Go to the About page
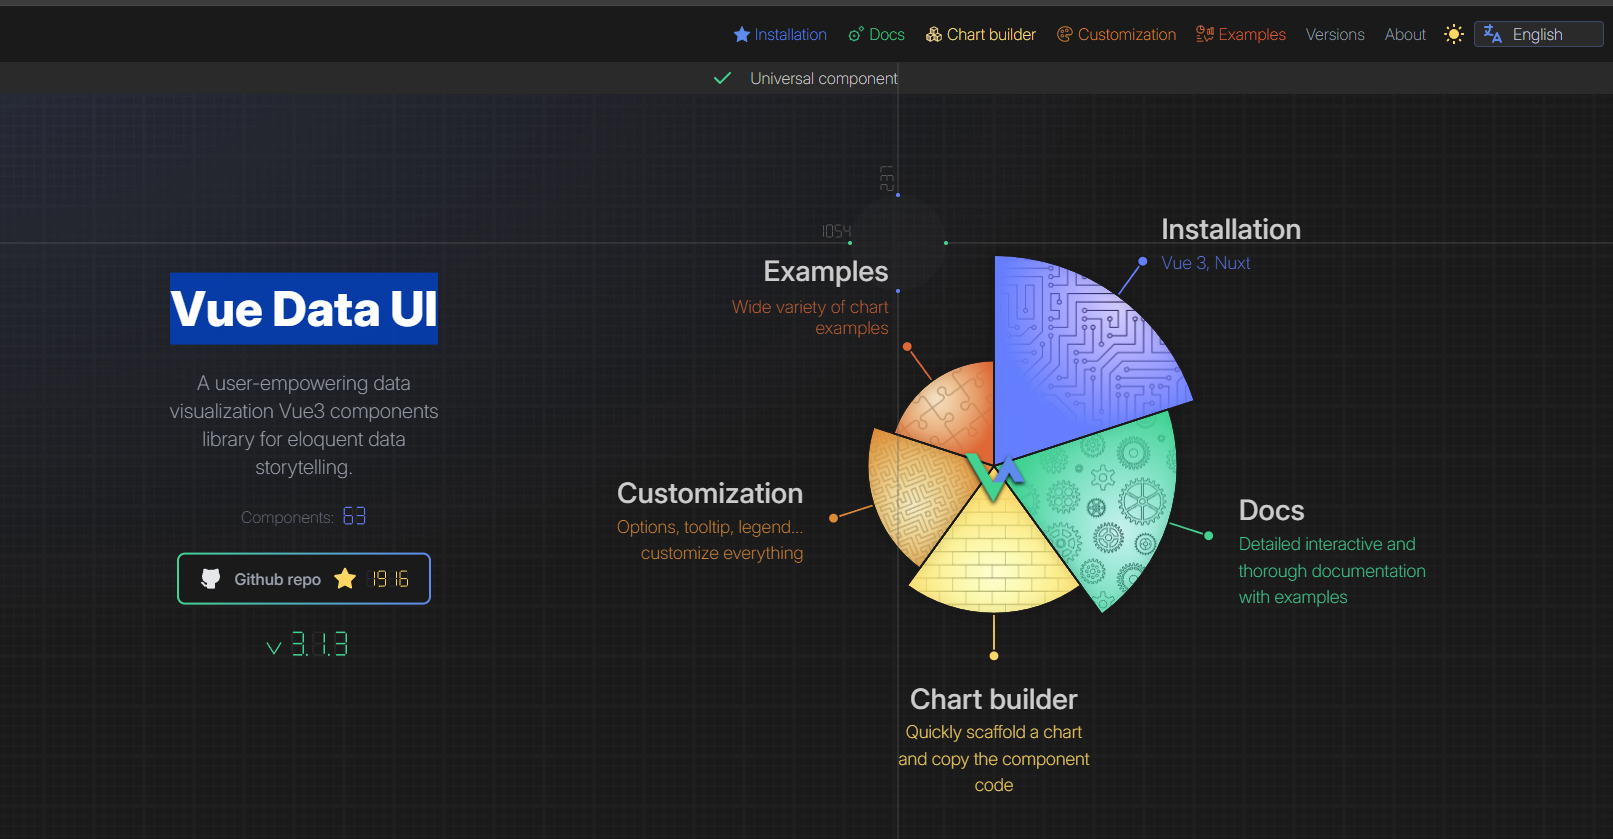Image resolution: width=1613 pixels, height=839 pixels. 1405,35
